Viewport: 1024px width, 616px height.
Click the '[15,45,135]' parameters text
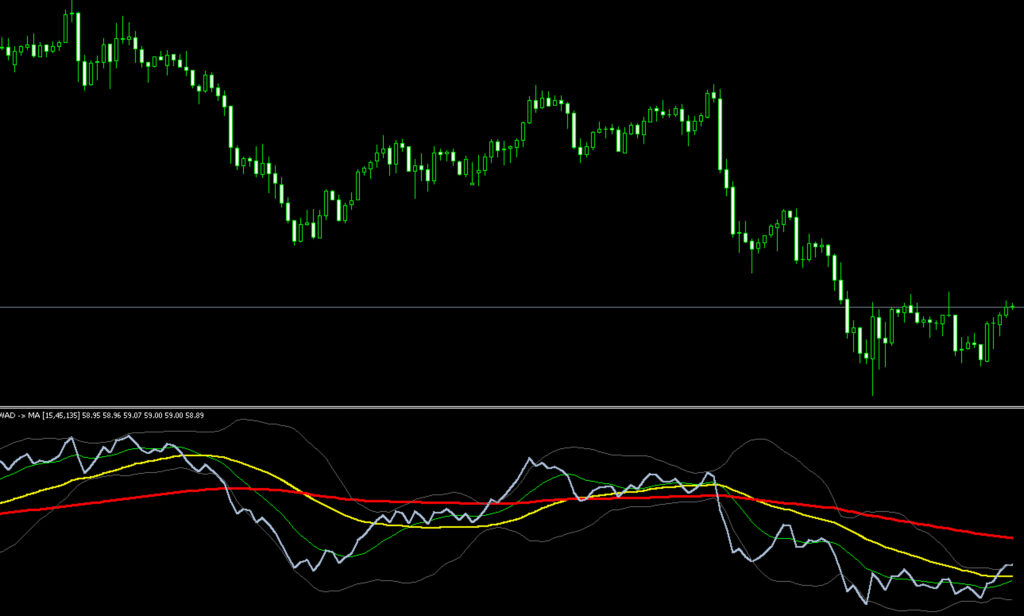coord(61,415)
